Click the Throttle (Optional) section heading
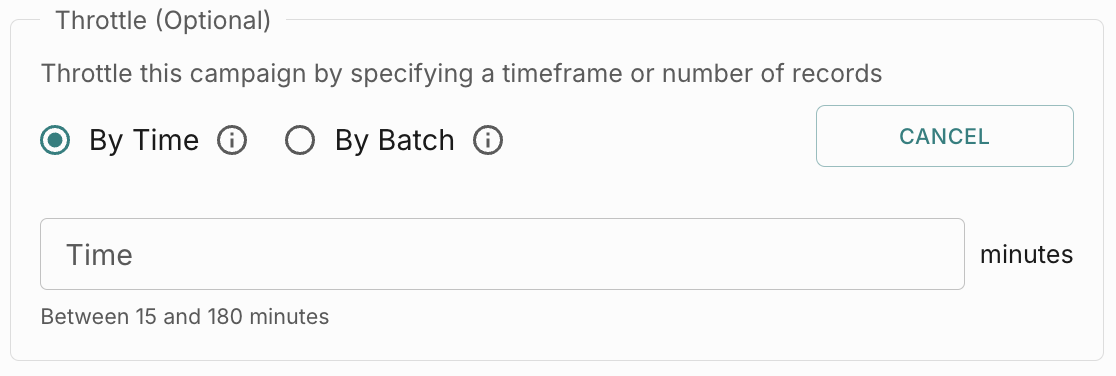1116x376 pixels. [x=163, y=21]
